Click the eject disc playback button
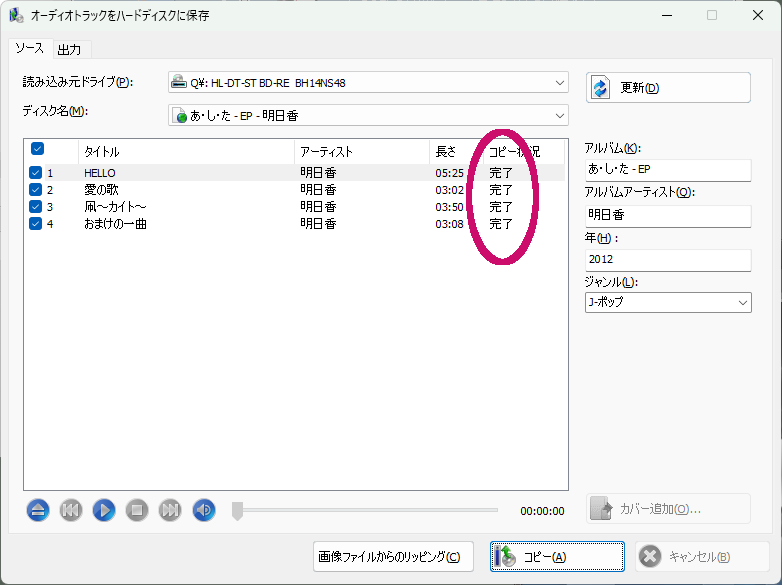 tap(38, 510)
